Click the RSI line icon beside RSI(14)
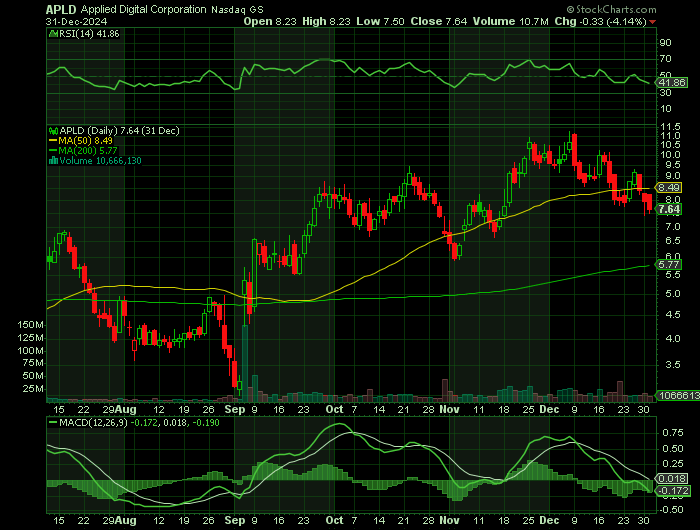Screen dimensions: 700x530 [x=53, y=33]
